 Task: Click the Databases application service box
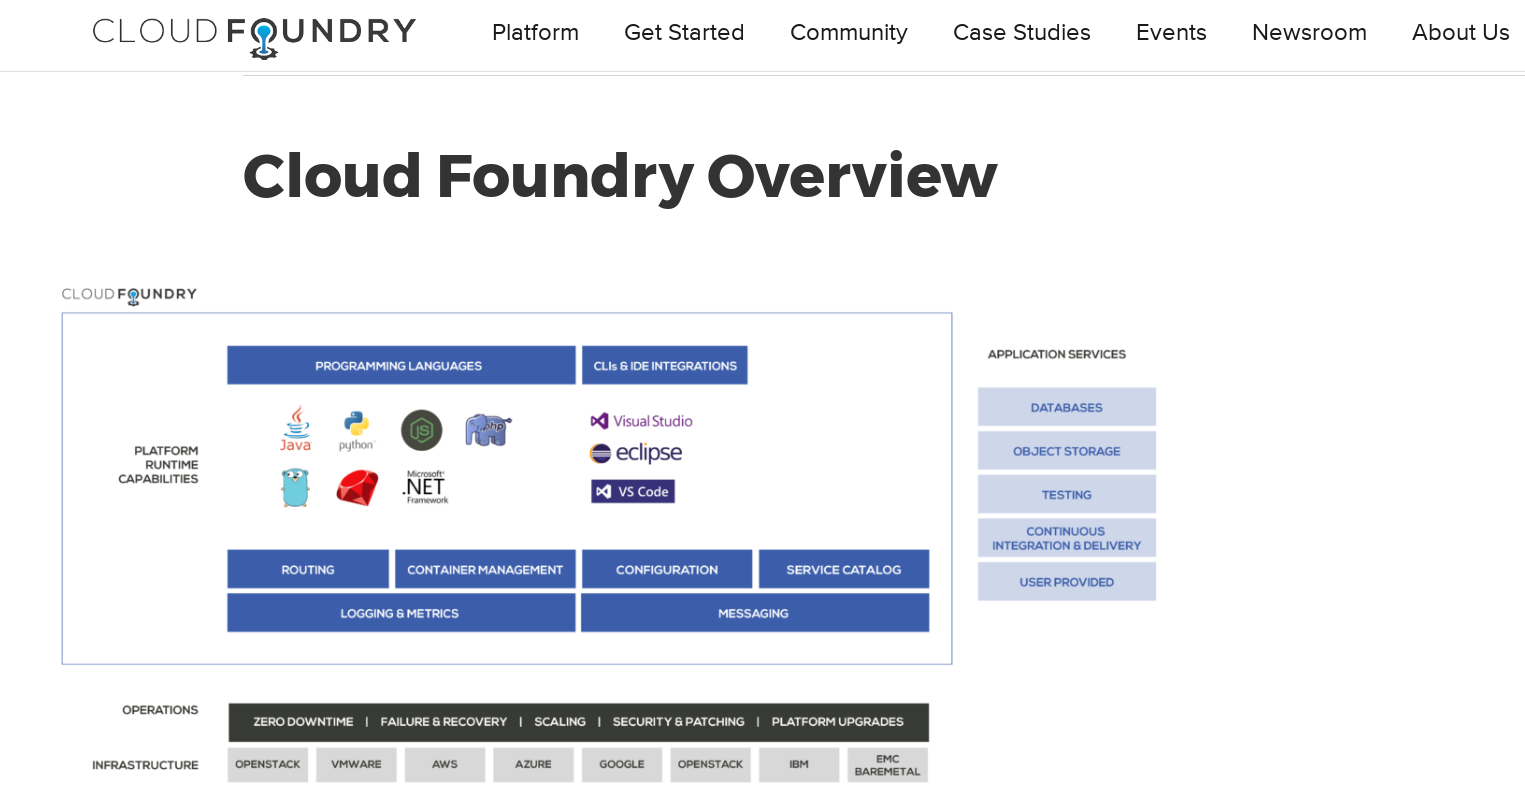(1067, 407)
